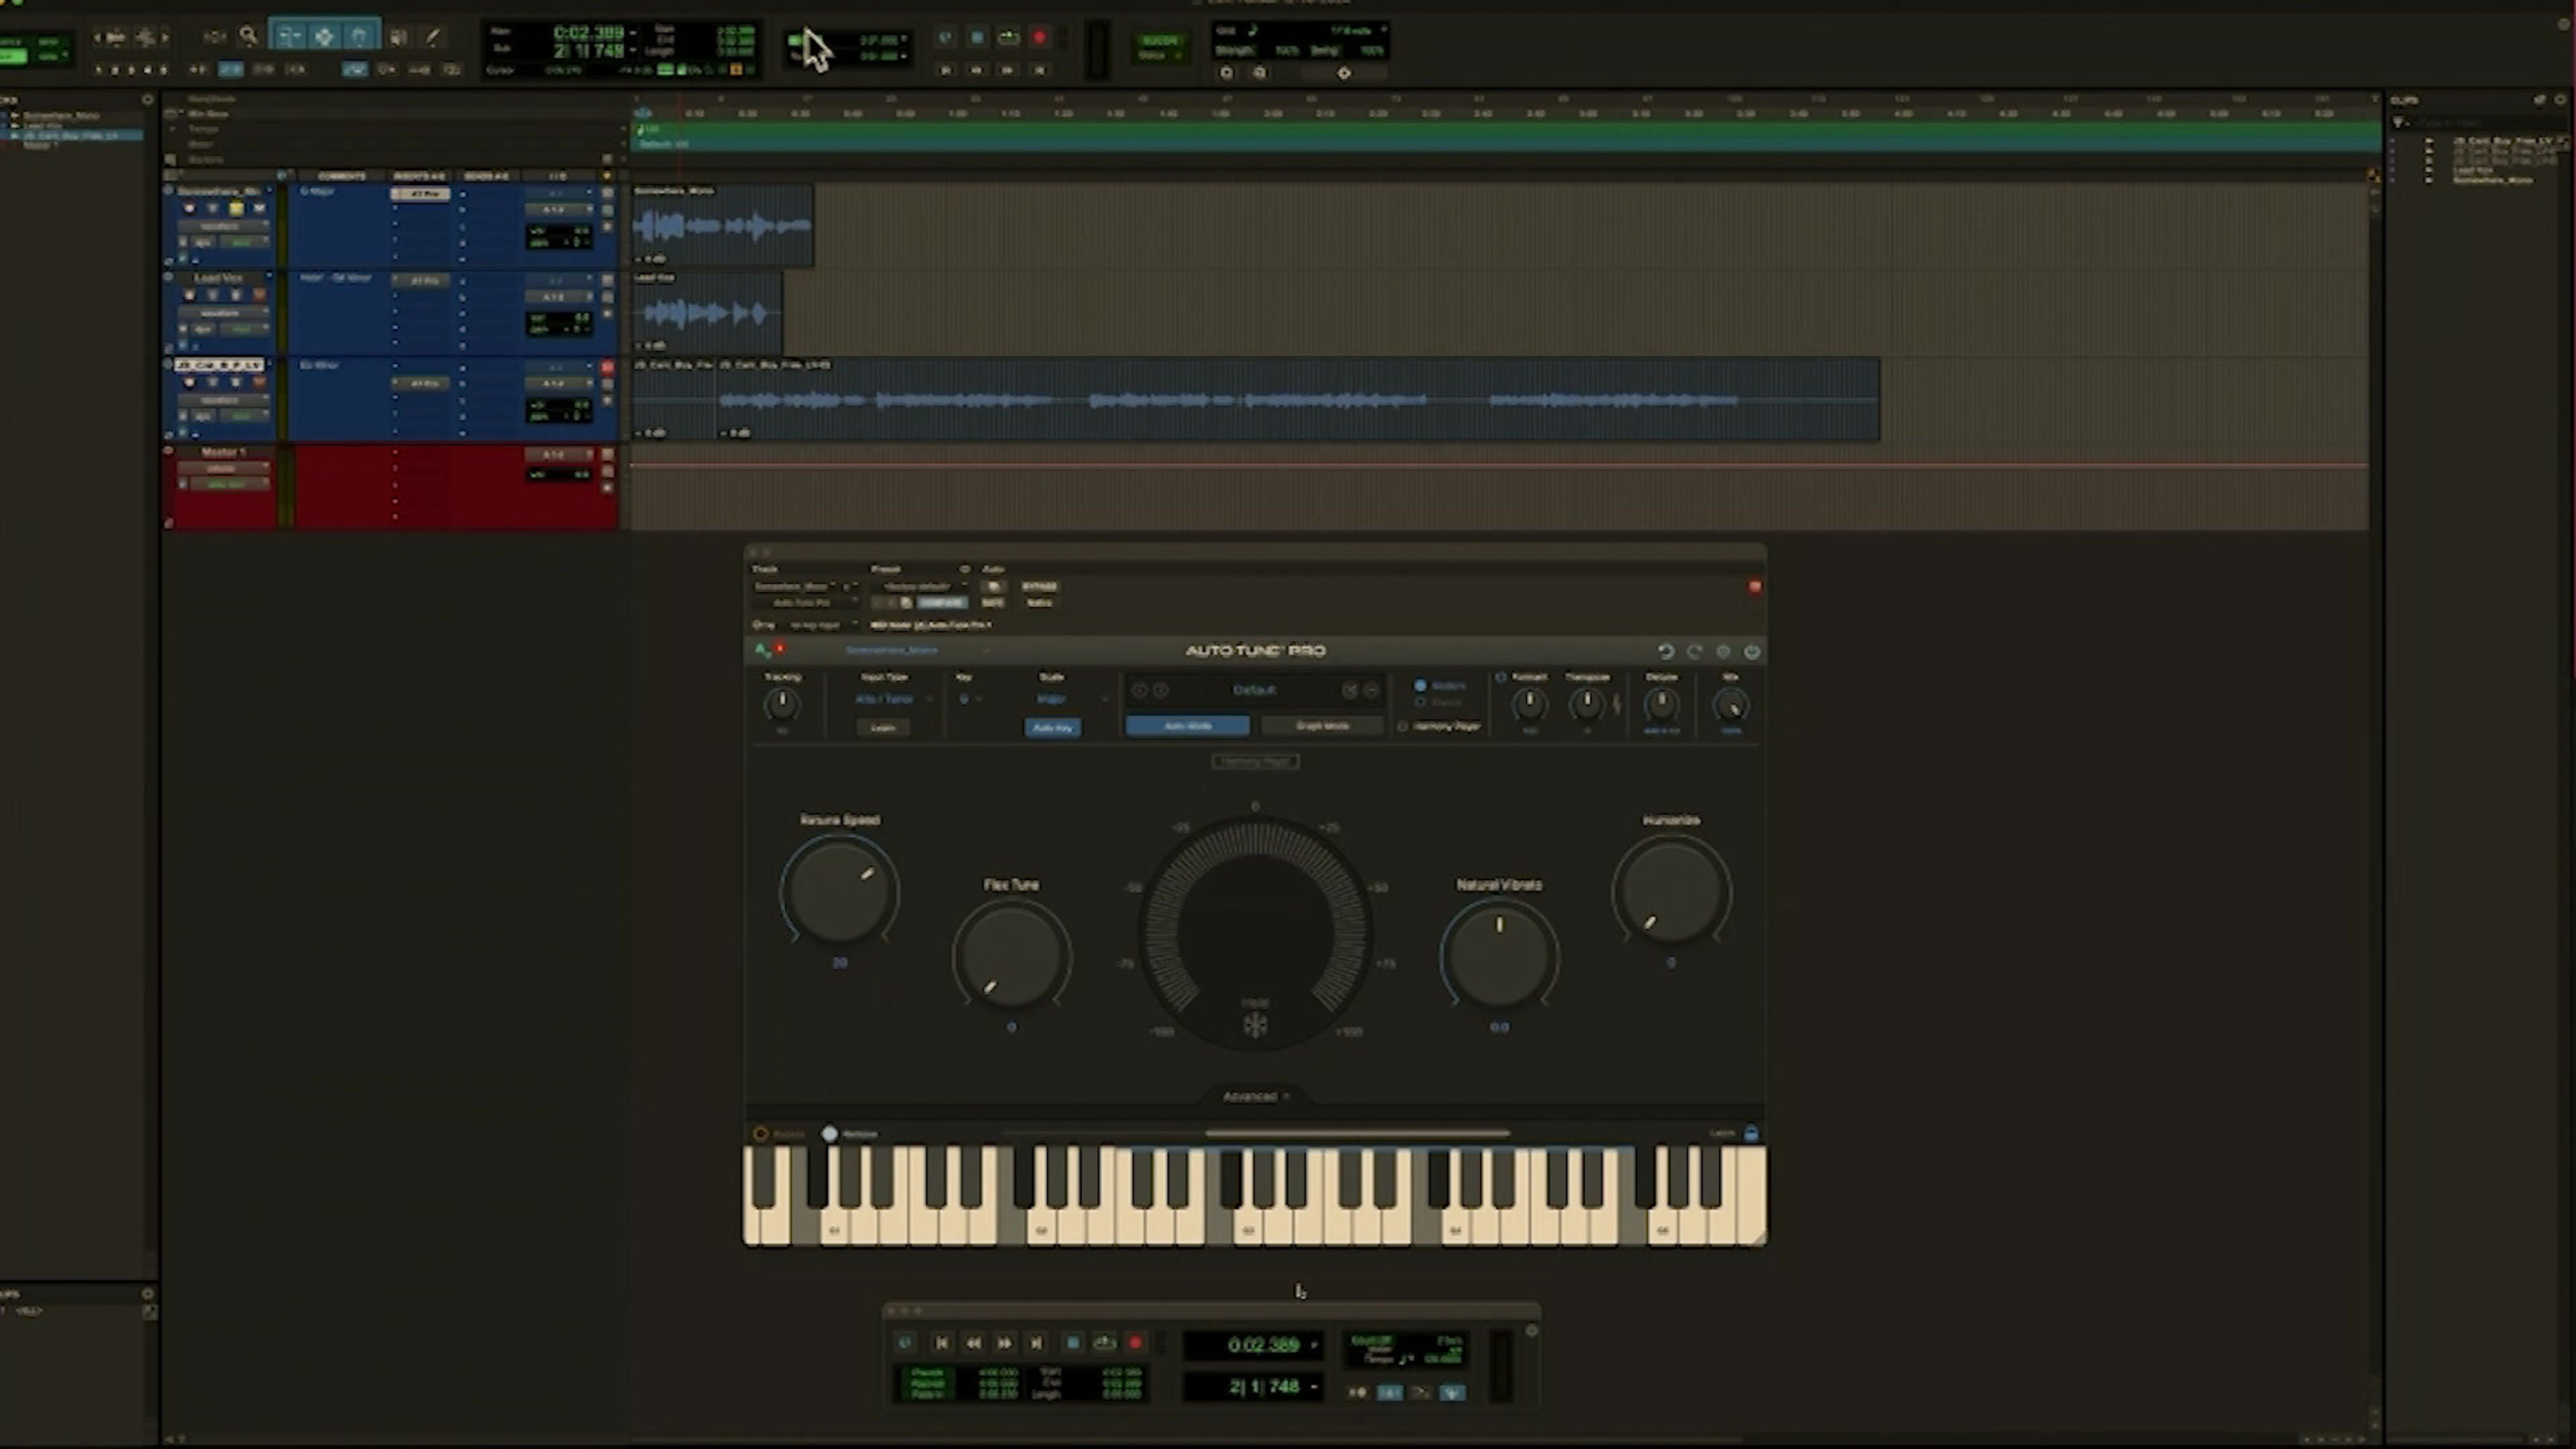The width and height of the screenshot is (2576, 1449).
Task: Select the Trim tool in edit toolbar
Action: point(289,37)
